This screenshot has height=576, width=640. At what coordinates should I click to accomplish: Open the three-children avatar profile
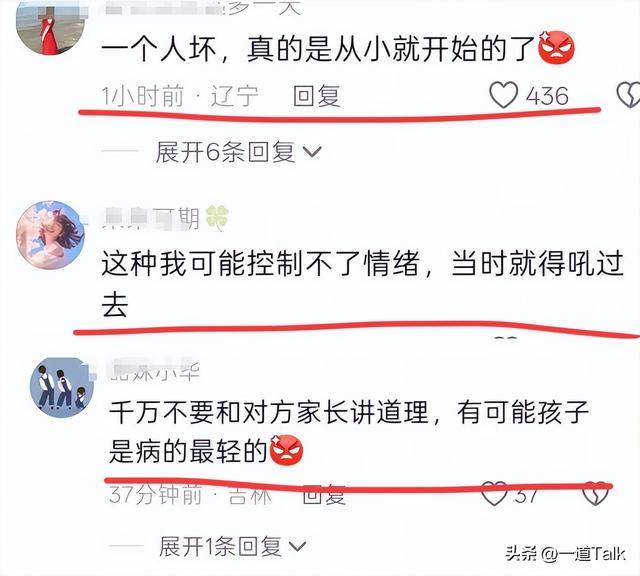[x=62, y=387]
